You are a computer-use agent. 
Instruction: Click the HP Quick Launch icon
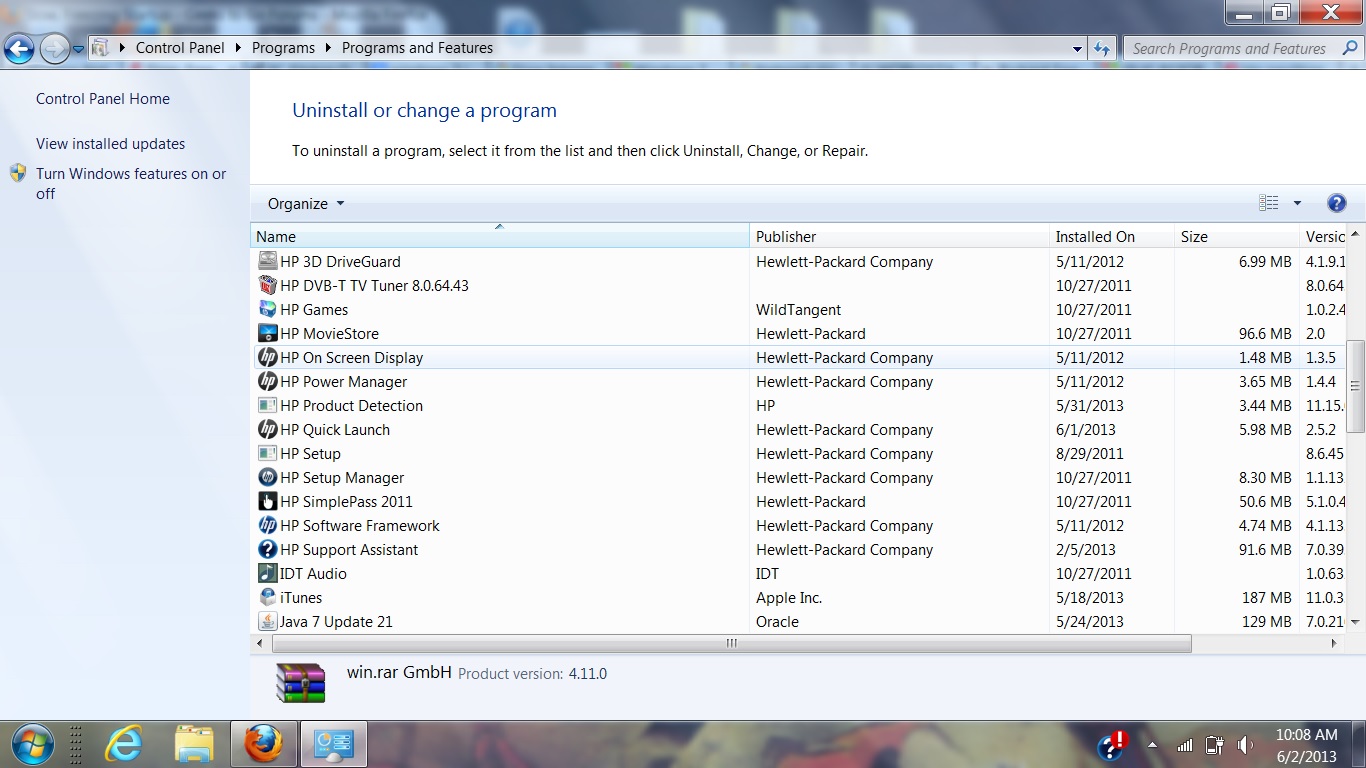[x=267, y=429]
